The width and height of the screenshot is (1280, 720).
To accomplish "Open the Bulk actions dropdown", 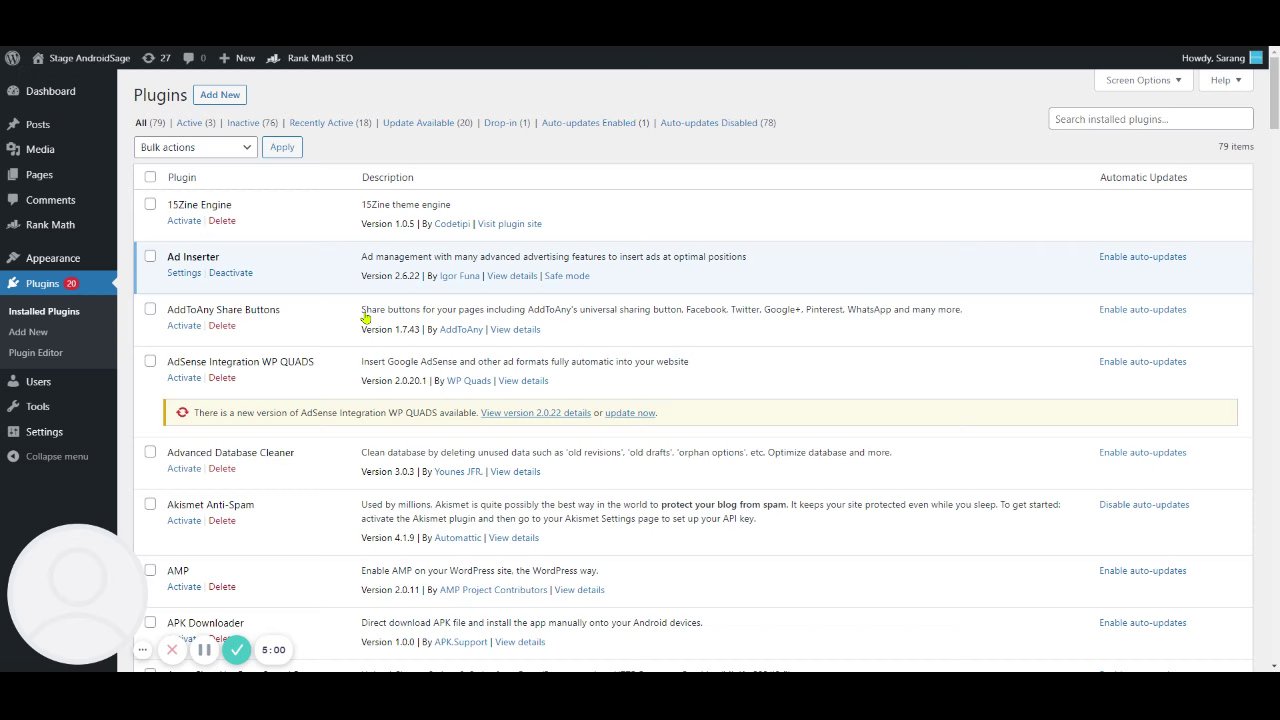I will [196, 147].
